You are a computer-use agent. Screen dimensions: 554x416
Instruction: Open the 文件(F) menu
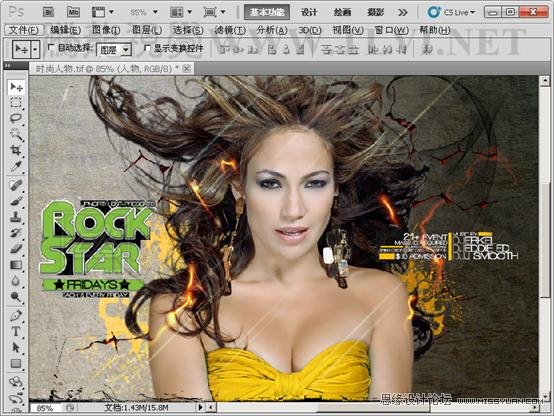tap(24, 30)
